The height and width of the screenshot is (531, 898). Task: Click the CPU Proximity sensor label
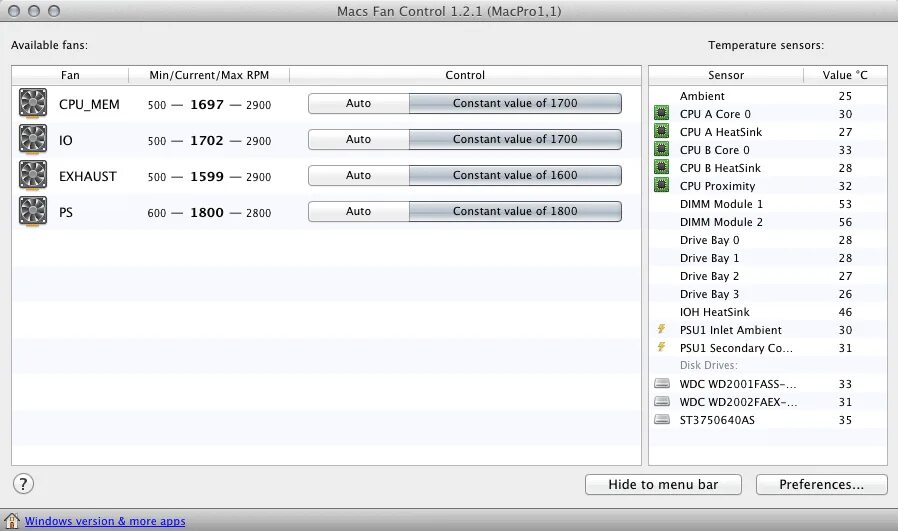[718, 186]
